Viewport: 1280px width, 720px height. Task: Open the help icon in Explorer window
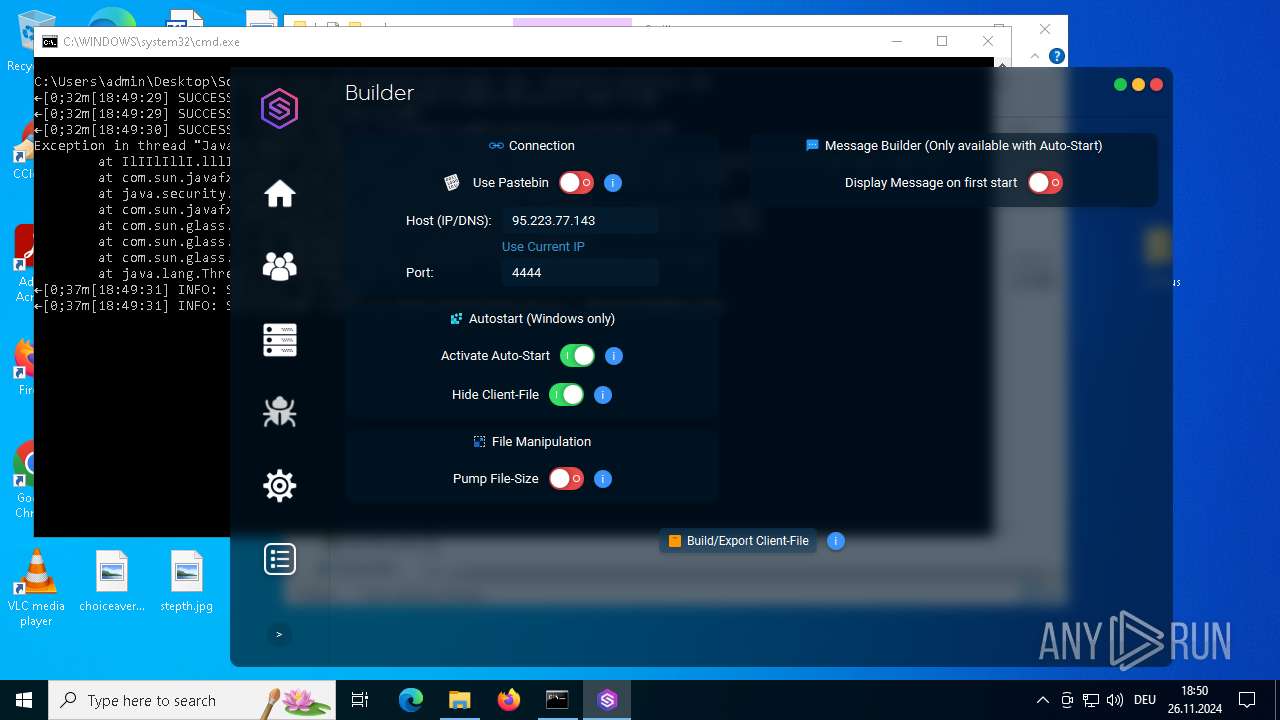pos(1056,56)
